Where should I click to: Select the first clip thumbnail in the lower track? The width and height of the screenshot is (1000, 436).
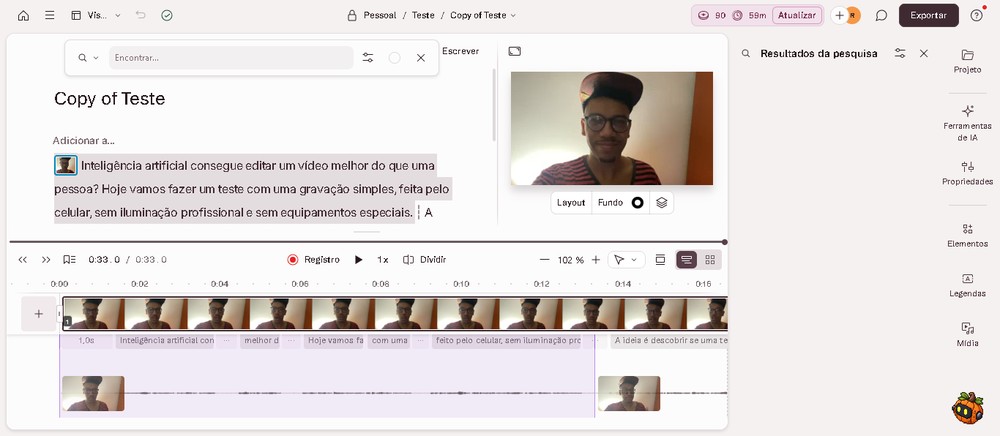coord(93,393)
